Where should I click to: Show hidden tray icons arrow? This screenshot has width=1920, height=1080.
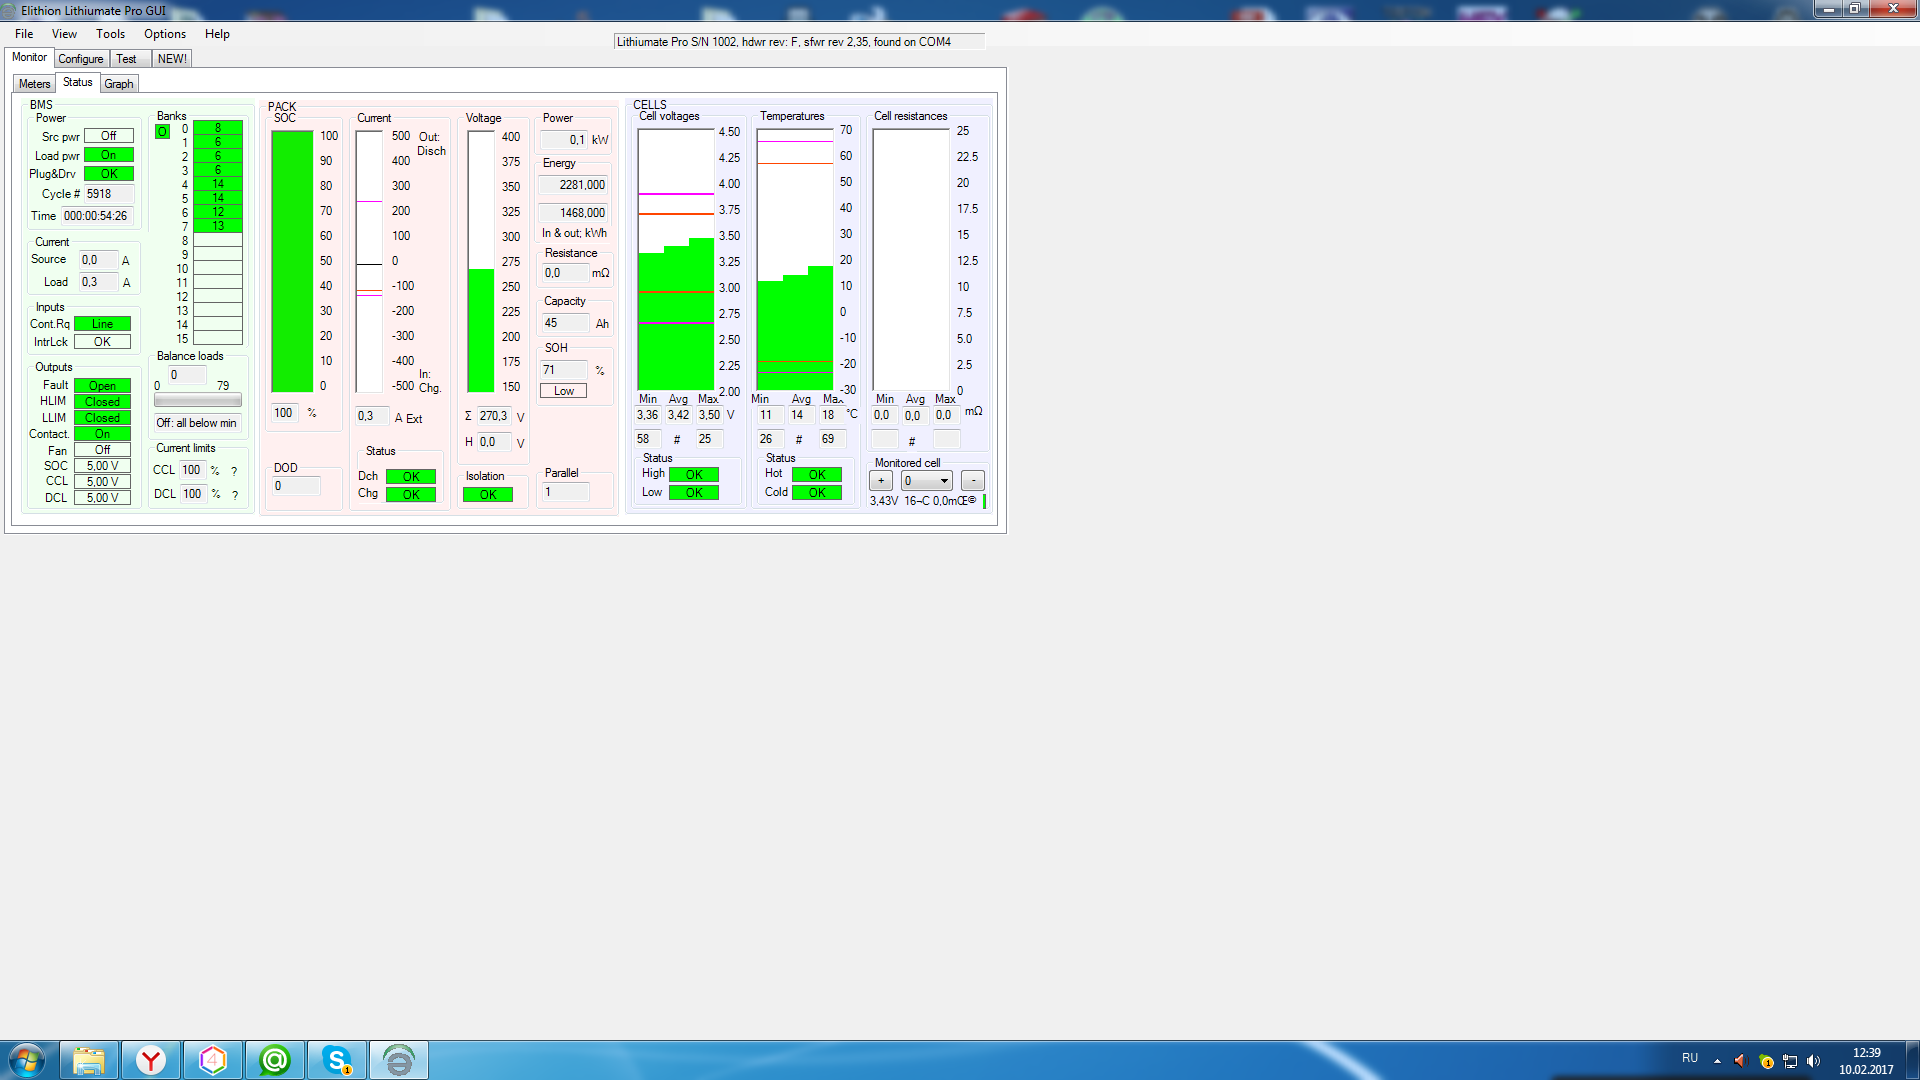(1717, 1061)
